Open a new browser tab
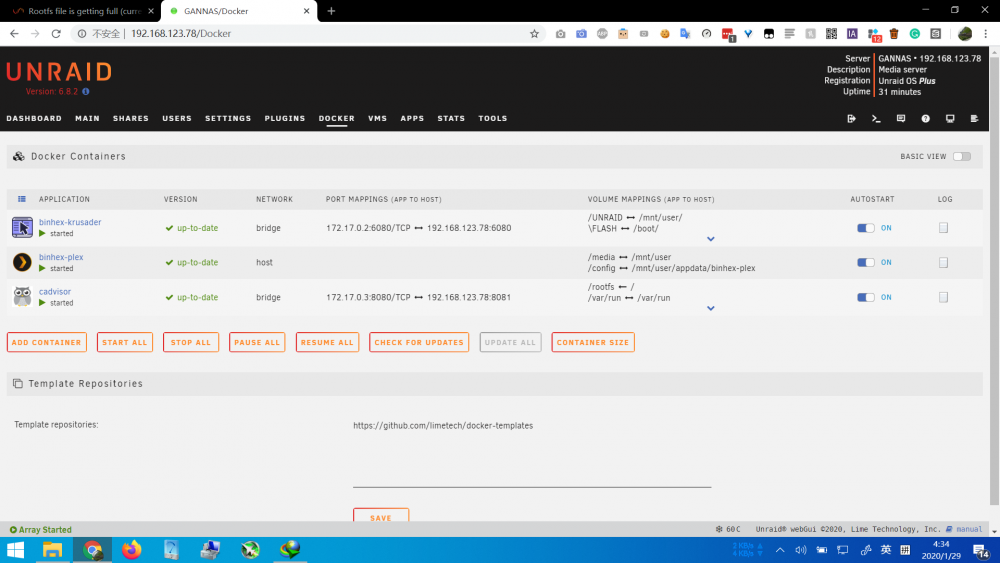1000x563 pixels. tap(331, 11)
